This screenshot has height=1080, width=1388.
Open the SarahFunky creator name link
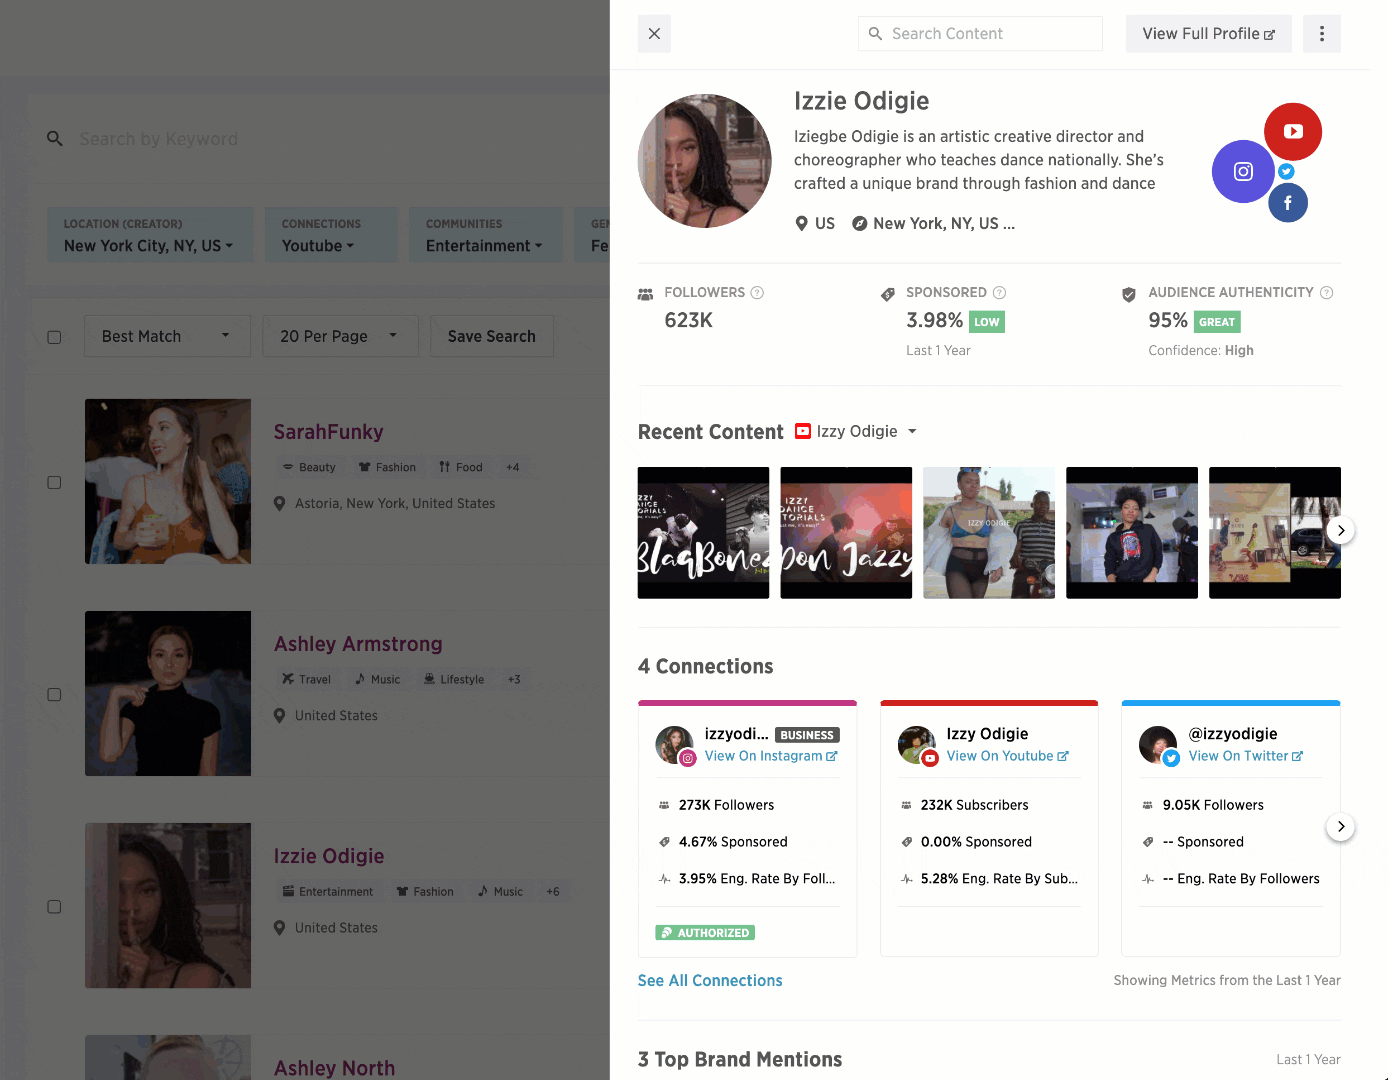[329, 432]
